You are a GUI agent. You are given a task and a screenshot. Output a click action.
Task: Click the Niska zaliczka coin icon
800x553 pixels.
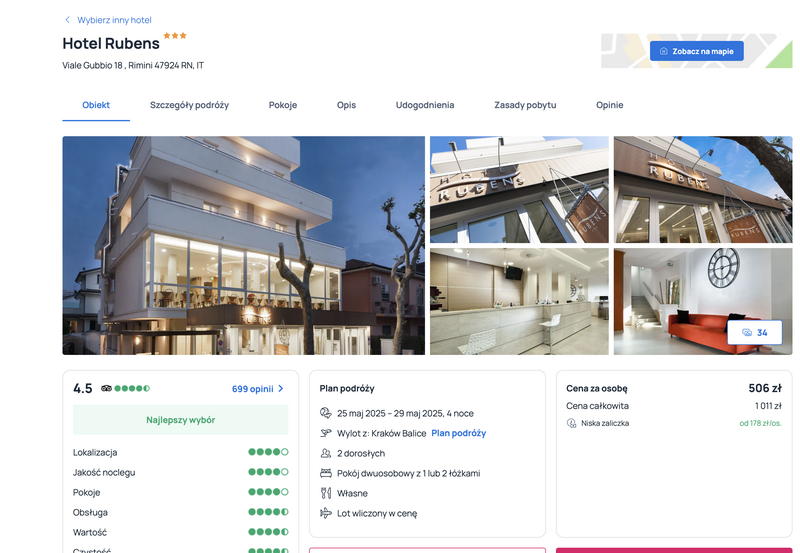571,423
